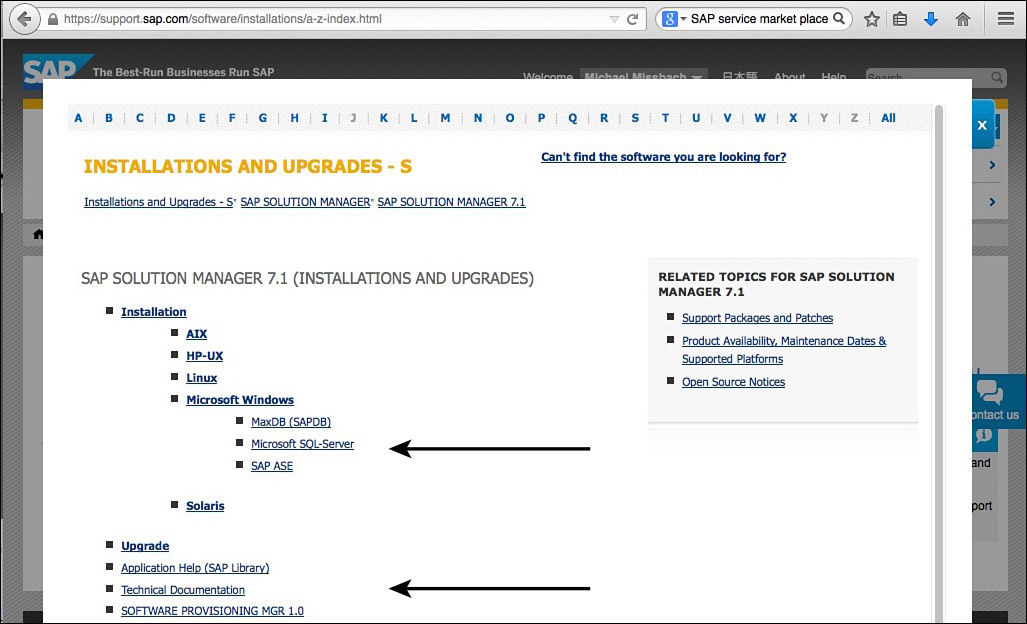The height and width of the screenshot is (624, 1027).
Task: Open the AIX platform link
Action: [x=196, y=334]
